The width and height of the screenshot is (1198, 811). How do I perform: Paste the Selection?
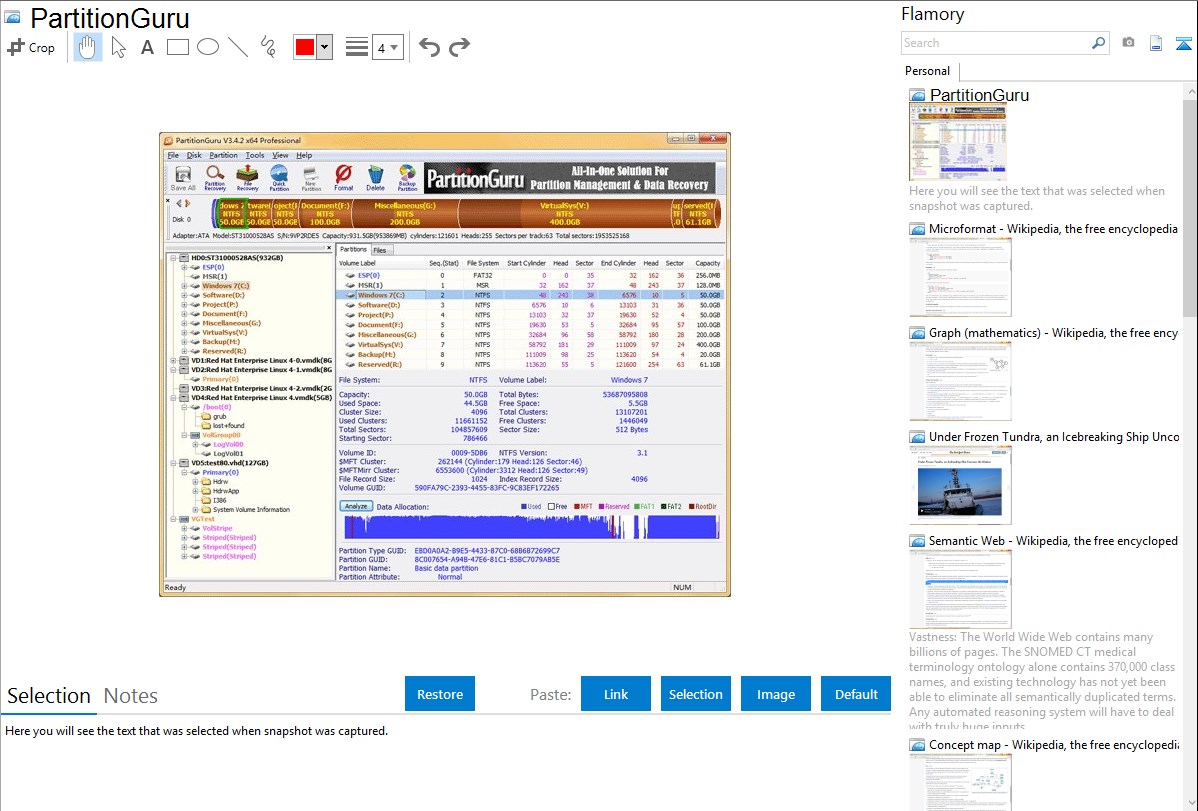point(695,694)
